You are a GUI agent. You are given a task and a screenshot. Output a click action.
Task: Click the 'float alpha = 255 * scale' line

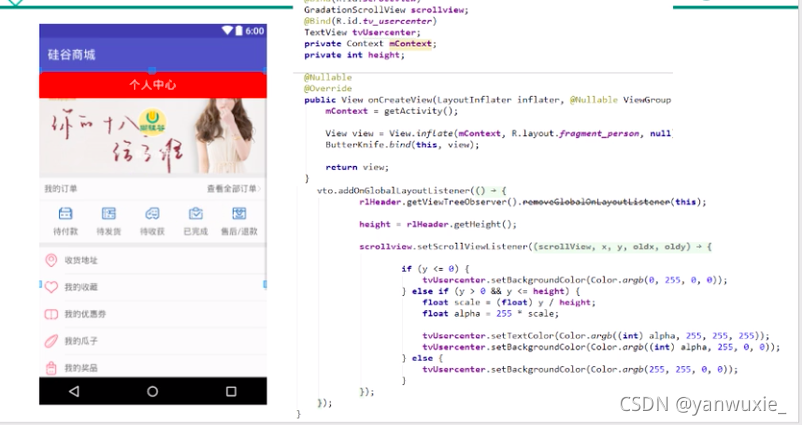pyautogui.click(x=491, y=314)
